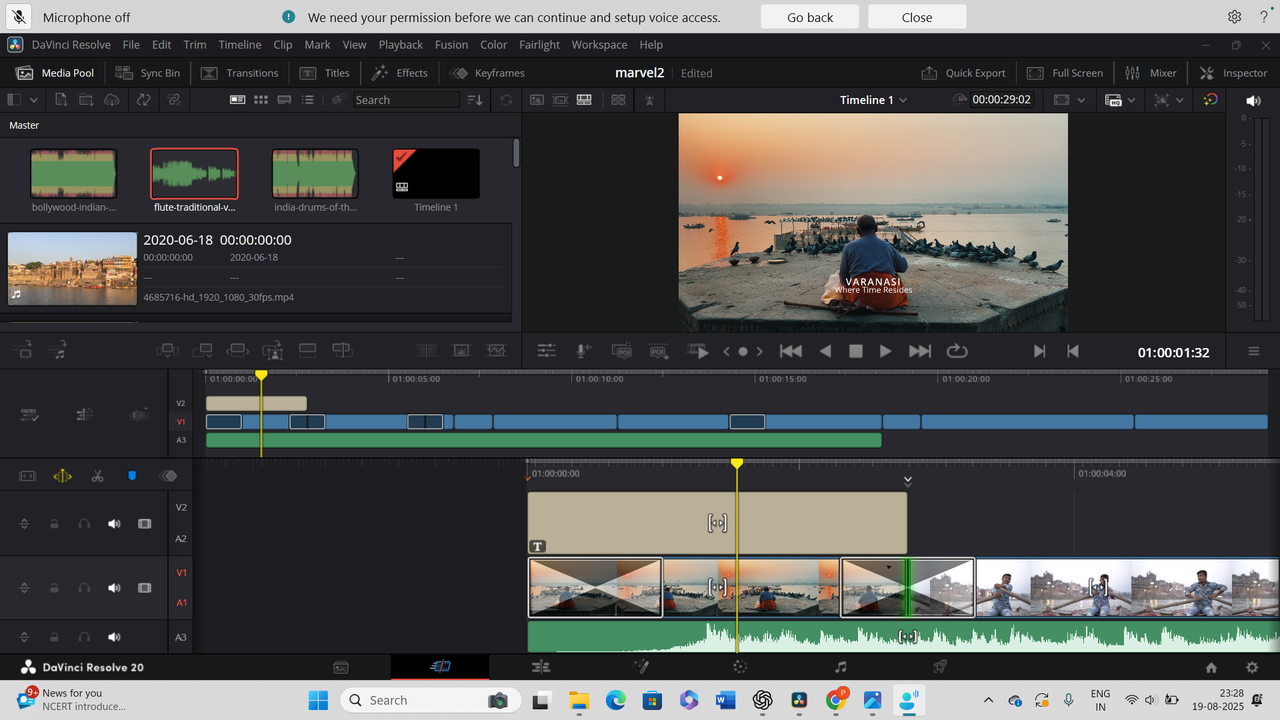Open the Transitions tab
The width and height of the screenshot is (1280, 720).
240,73
